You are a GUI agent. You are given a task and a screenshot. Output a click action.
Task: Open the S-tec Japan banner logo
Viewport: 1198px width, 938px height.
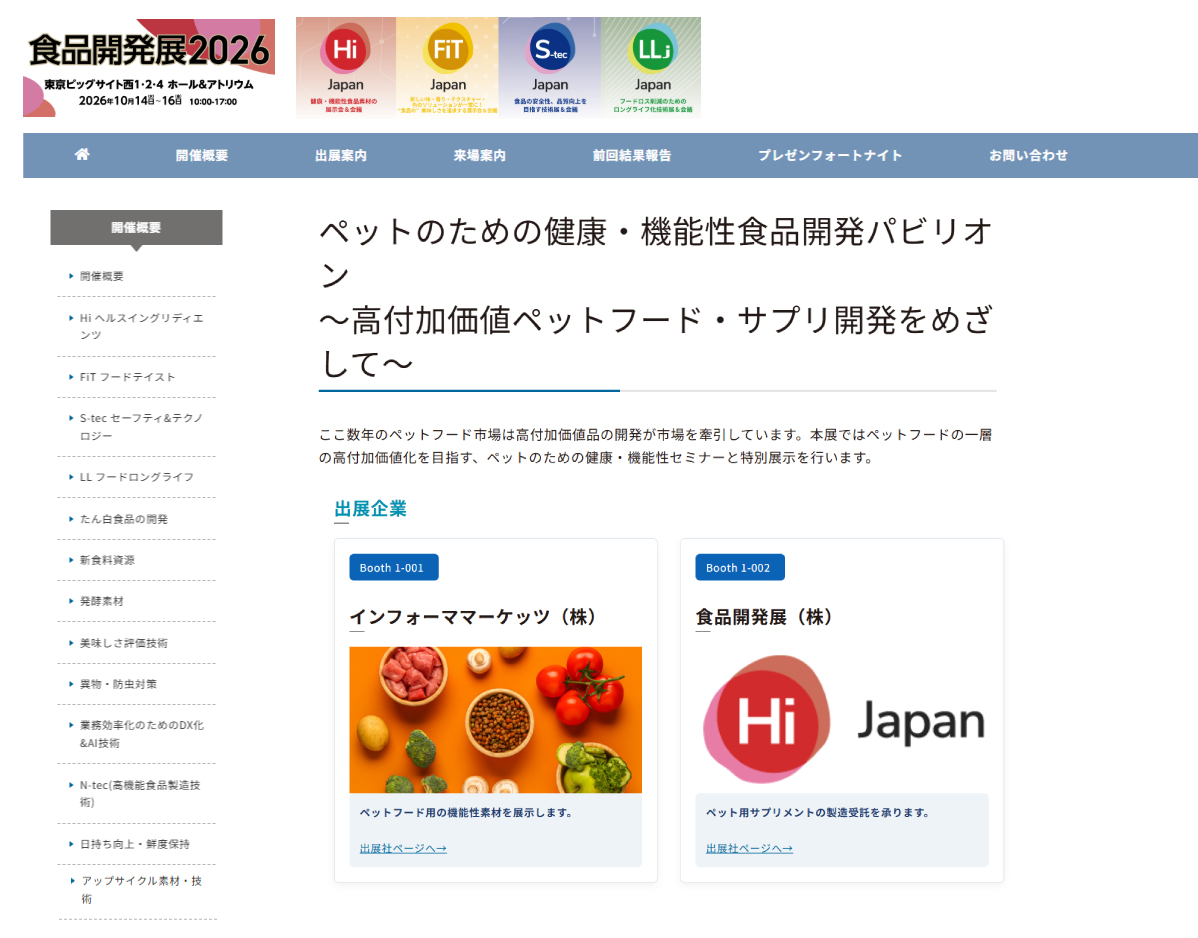(x=549, y=66)
